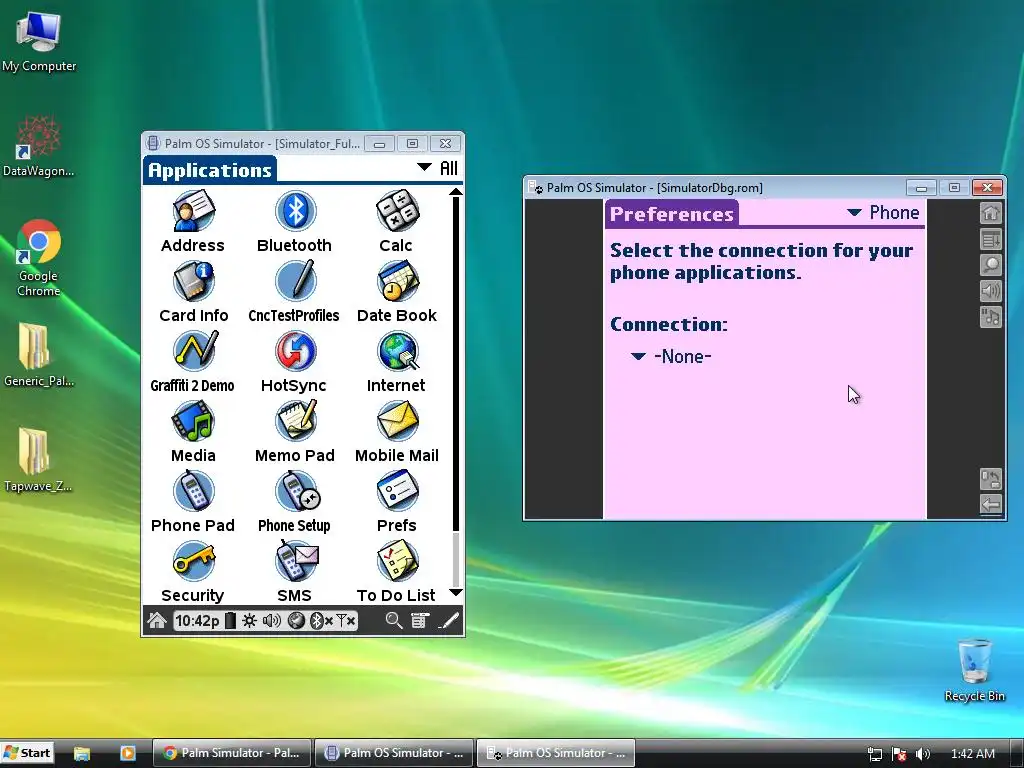Click the Preferences title tab
Screen dimensions: 1024x768
(x=672, y=214)
